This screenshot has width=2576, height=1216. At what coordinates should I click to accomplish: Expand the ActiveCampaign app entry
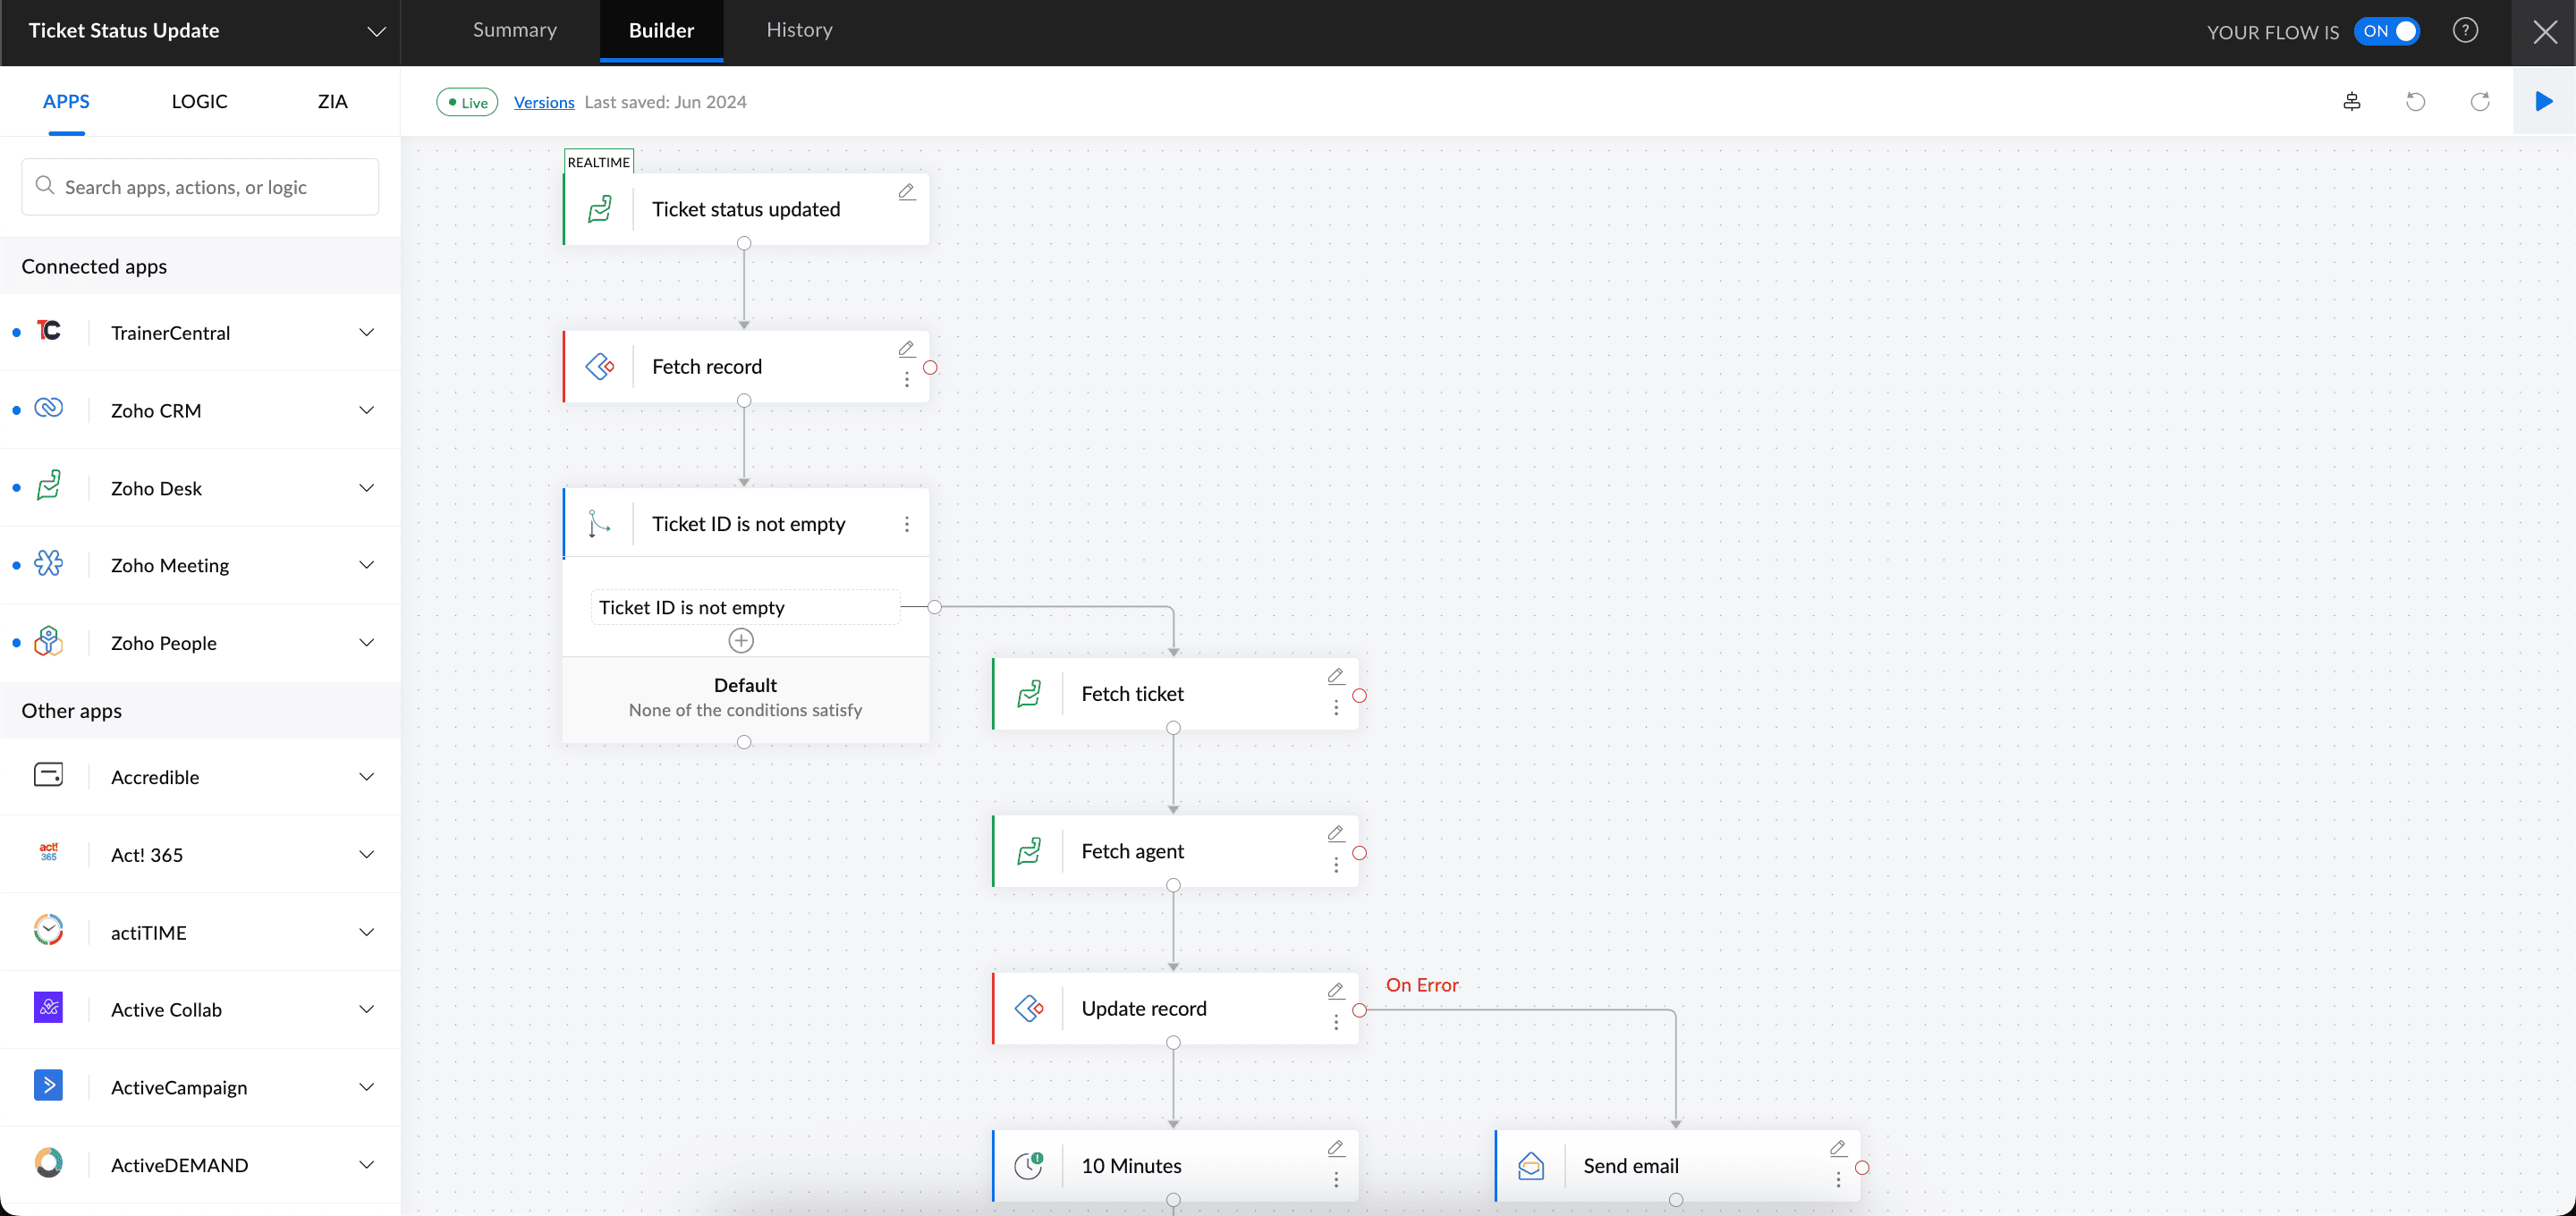[x=366, y=1087]
